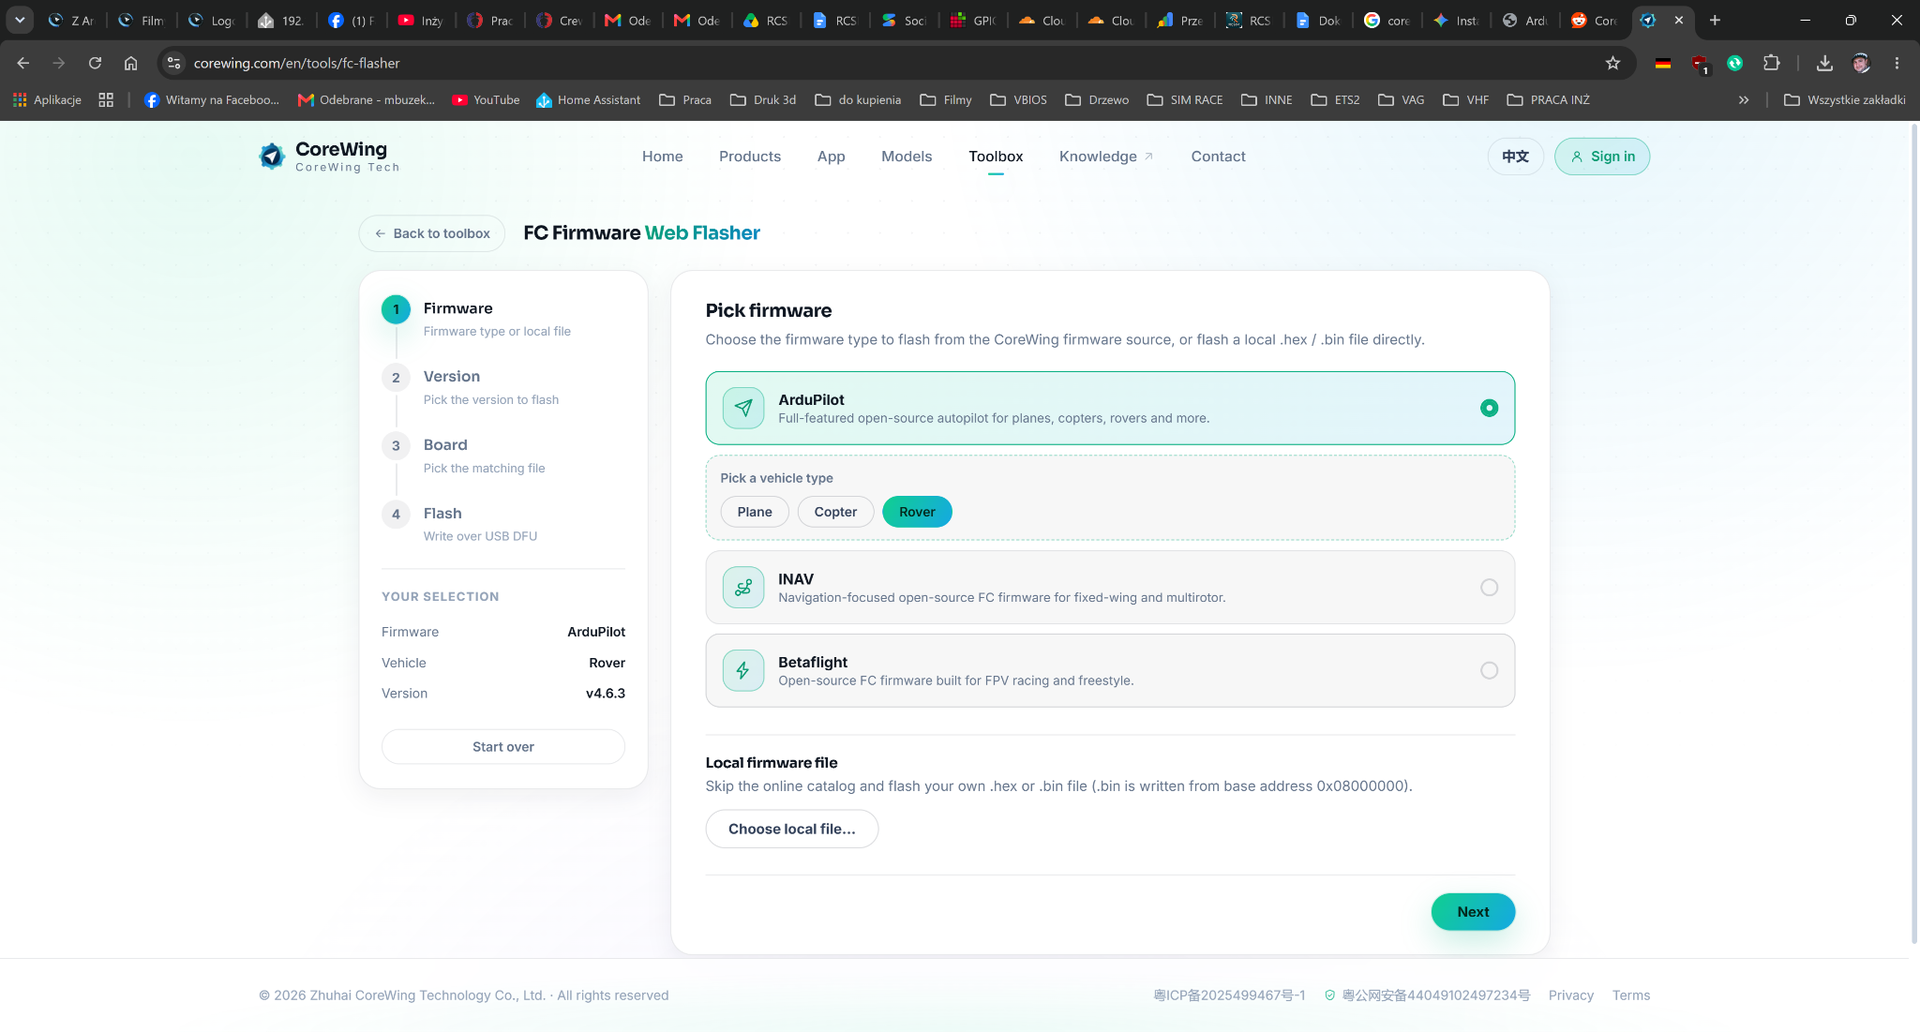Open the YouTube bookmark
Screen dimensions: 1920x1032
[486, 100]
